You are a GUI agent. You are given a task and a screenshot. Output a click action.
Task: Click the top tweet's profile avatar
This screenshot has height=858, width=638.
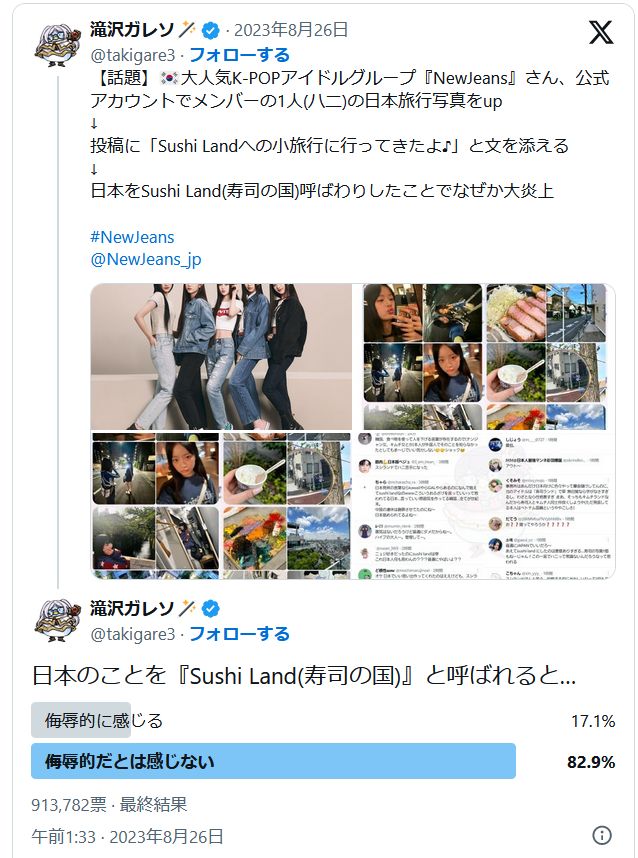coord(57,45)
